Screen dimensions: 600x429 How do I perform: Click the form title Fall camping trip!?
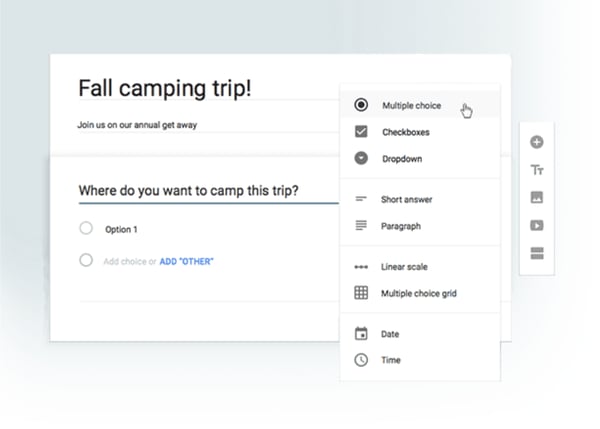pos(165,88)
